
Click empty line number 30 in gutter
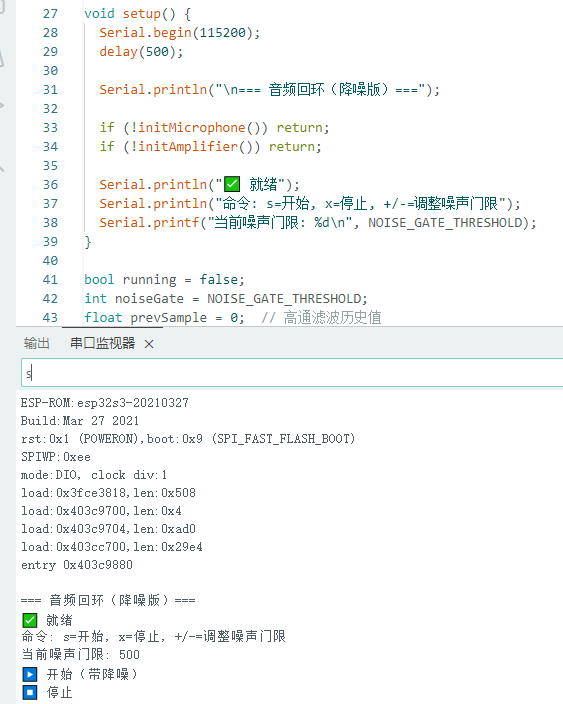tap(50, 70)
